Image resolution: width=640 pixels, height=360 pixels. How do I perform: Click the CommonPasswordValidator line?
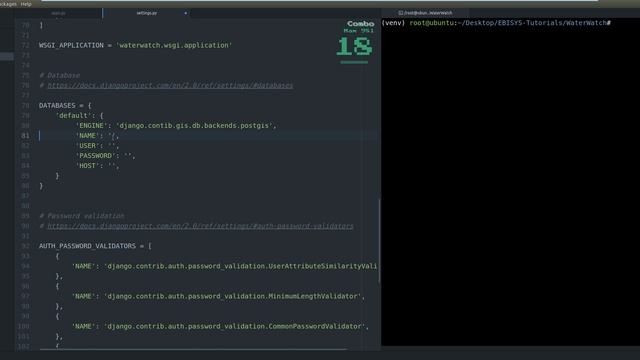(x=220, y=326)
